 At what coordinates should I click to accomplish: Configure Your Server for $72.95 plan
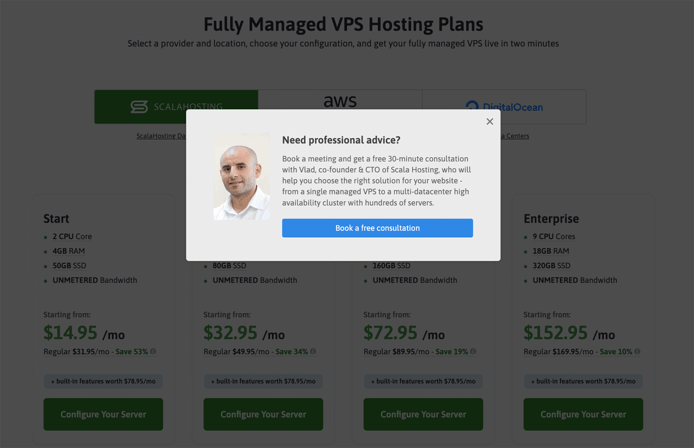click(x=423, y=414)
